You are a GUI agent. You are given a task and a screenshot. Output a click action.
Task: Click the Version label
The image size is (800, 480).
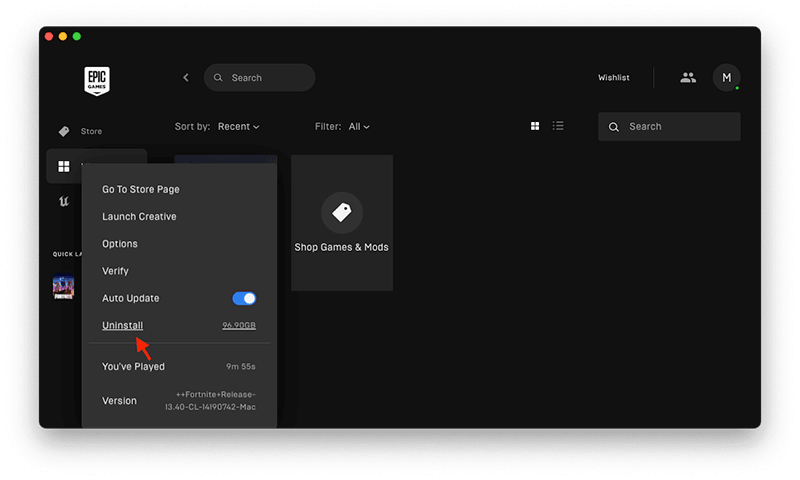click(119, 401)
